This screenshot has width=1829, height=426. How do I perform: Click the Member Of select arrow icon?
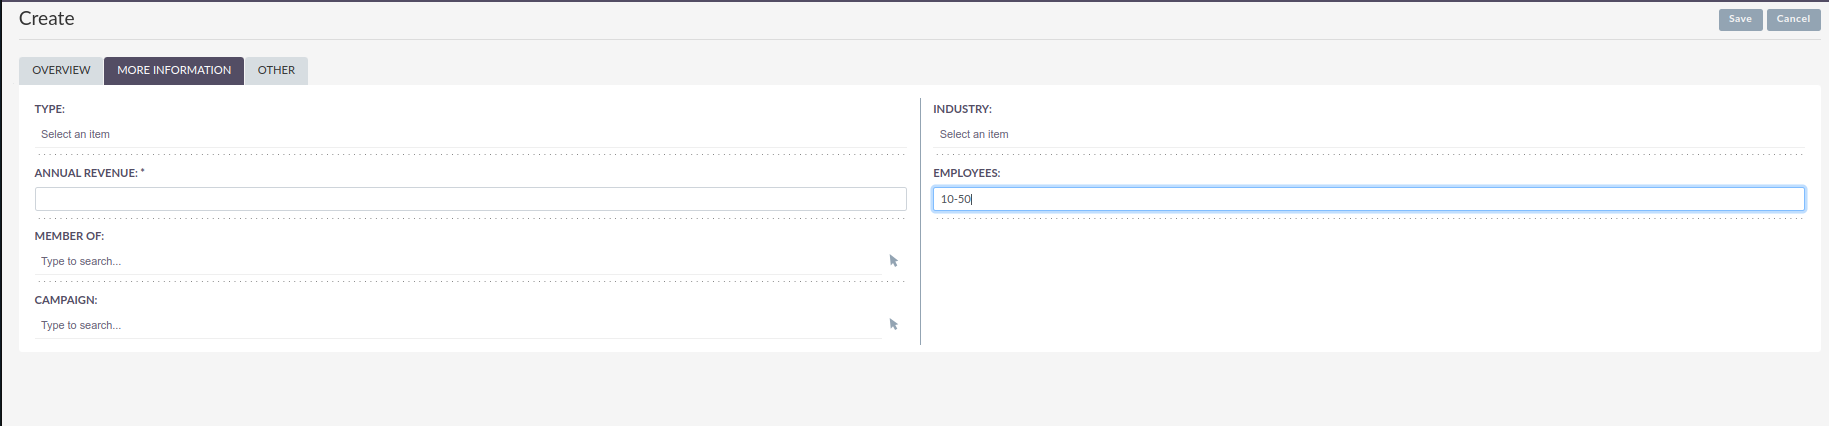pyautogui.click(x=893, y=261)
